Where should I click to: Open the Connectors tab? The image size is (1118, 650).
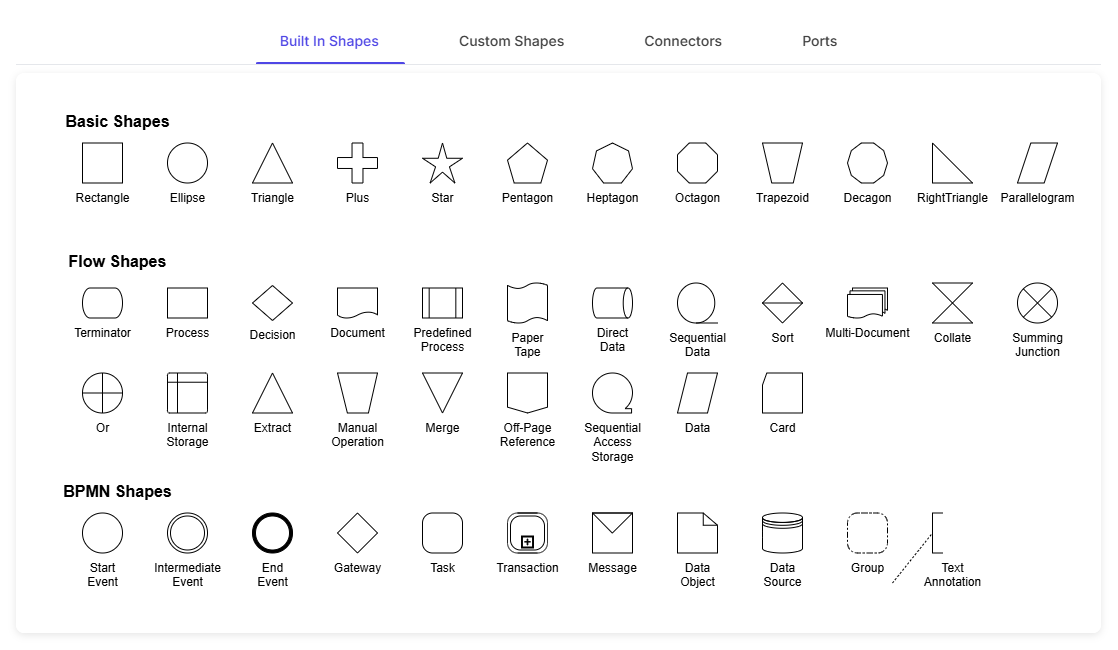[x=683, y=41]
